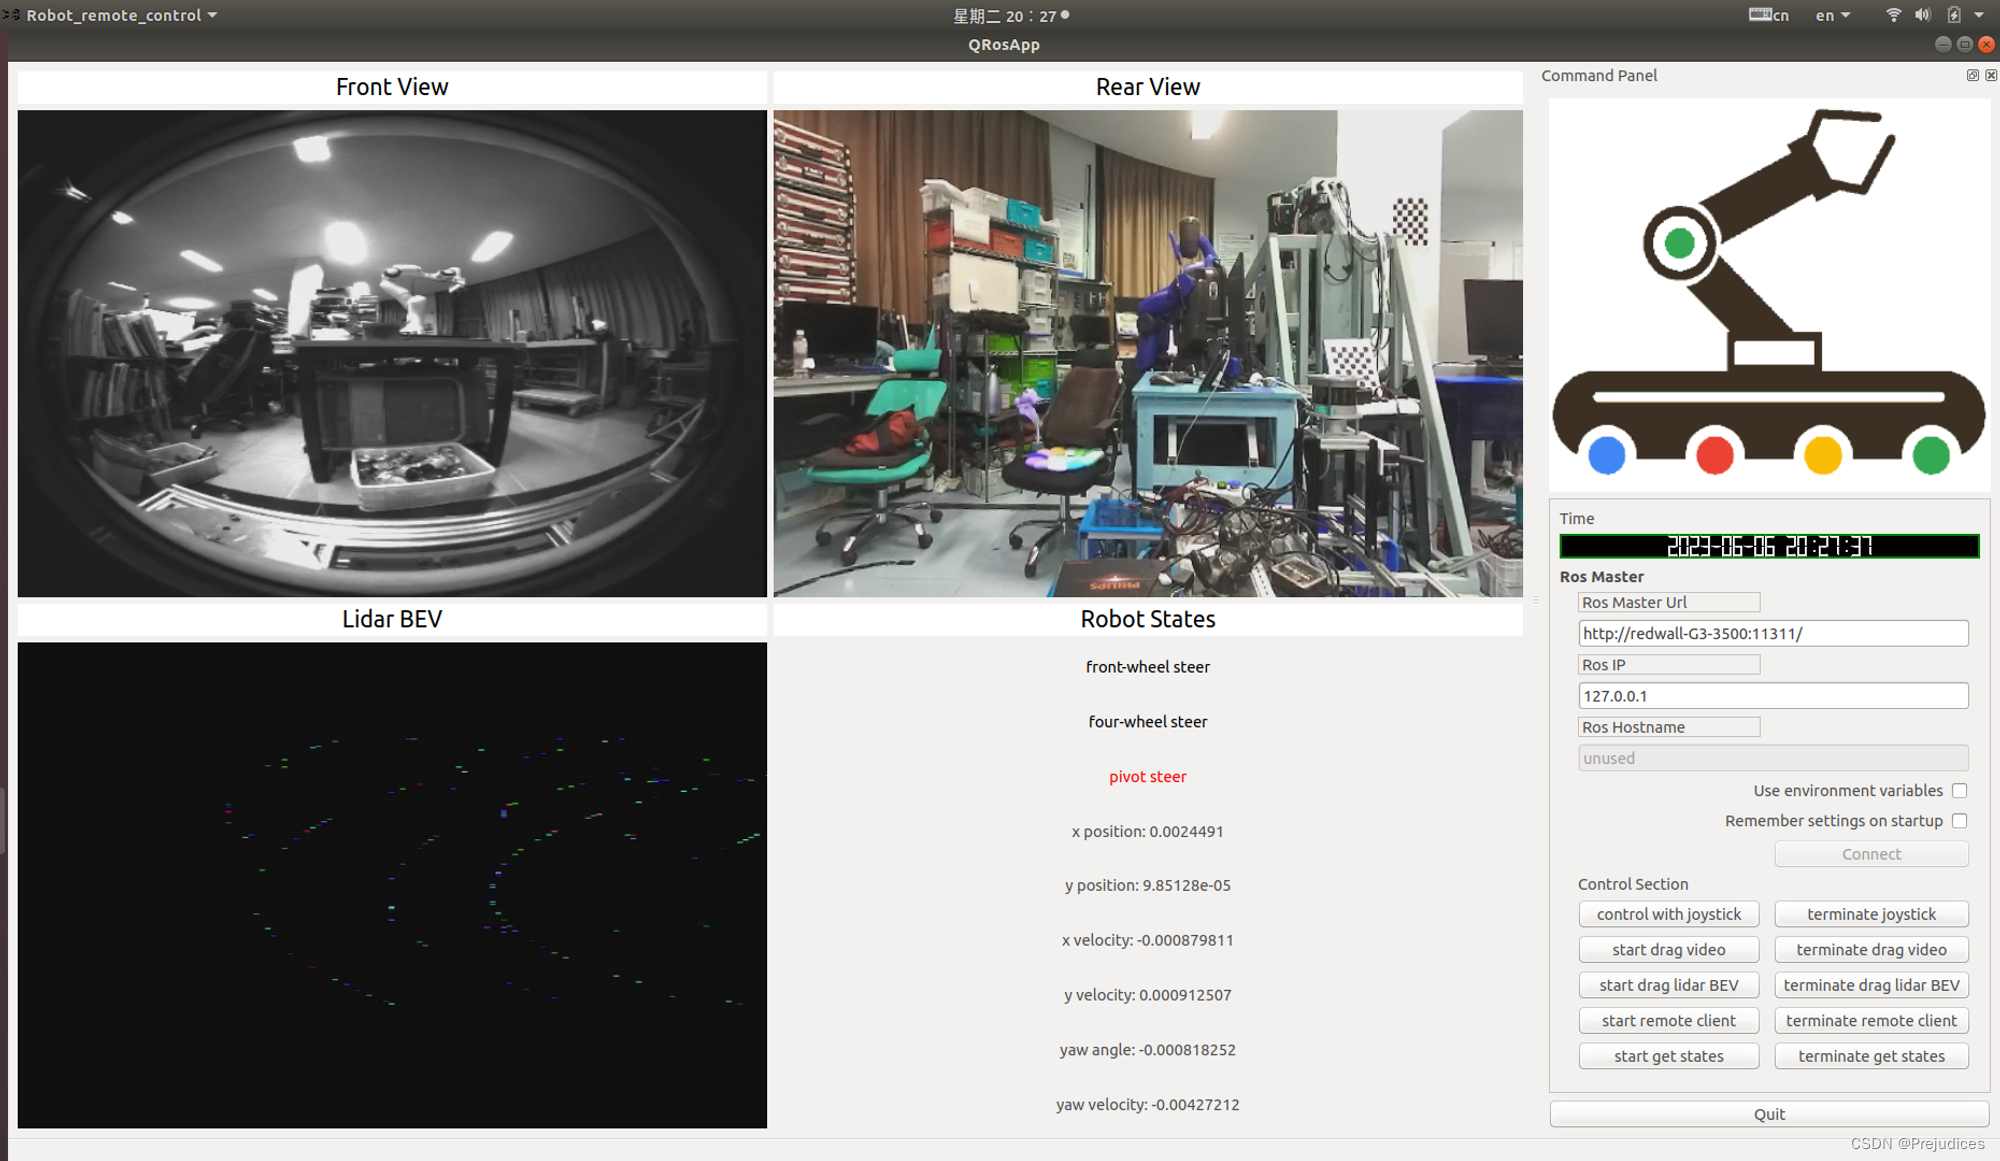Float the Command Panel dock
This screenshot has height=1161, width=2000.
coord(1972,76)
